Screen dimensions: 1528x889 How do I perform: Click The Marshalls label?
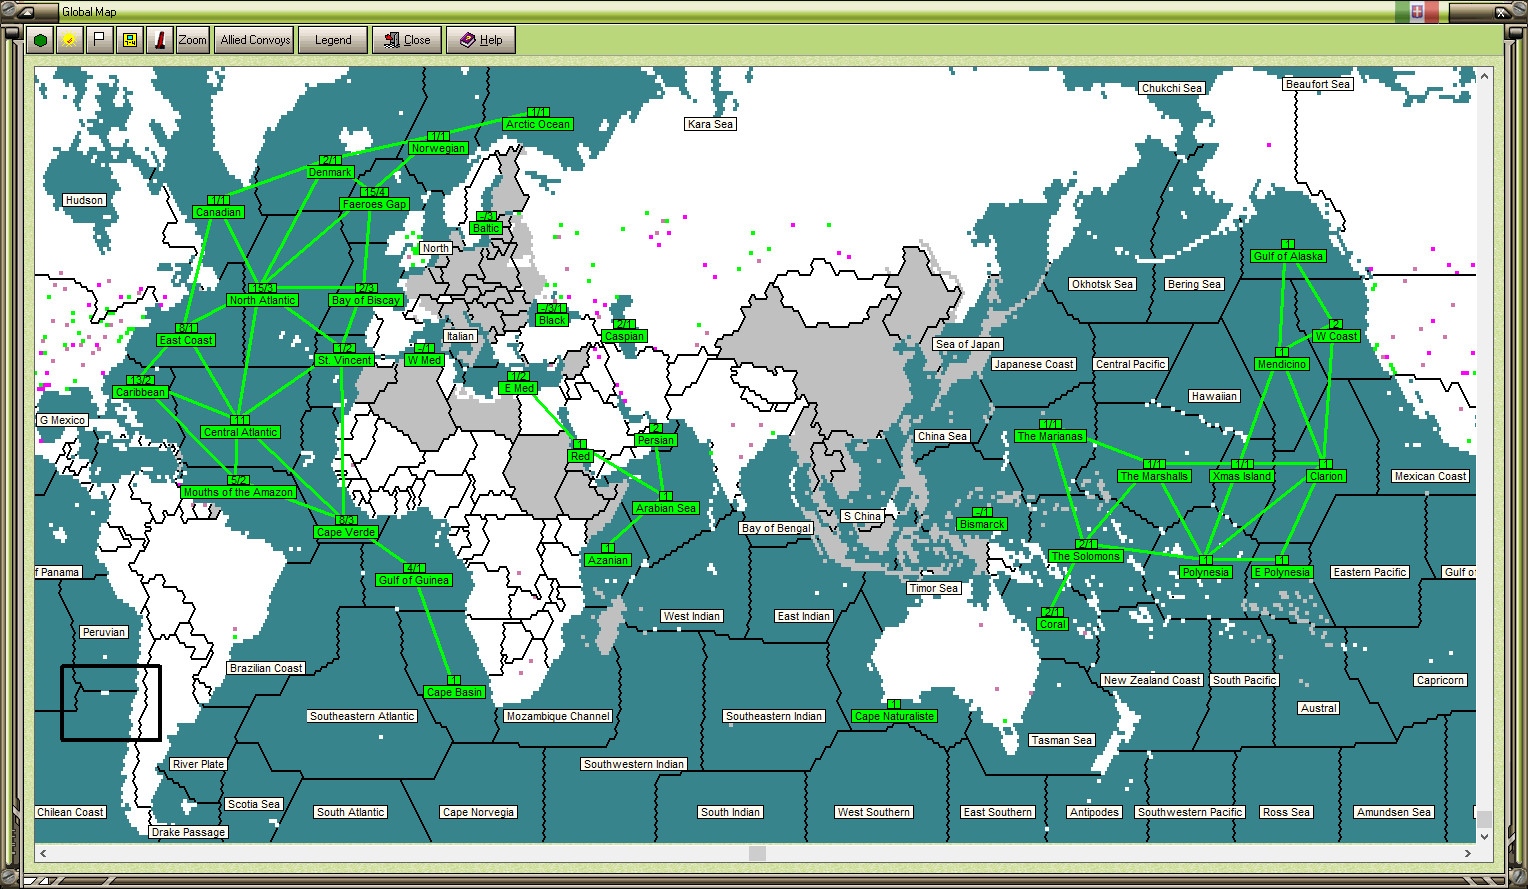[x=1154, y=476]
